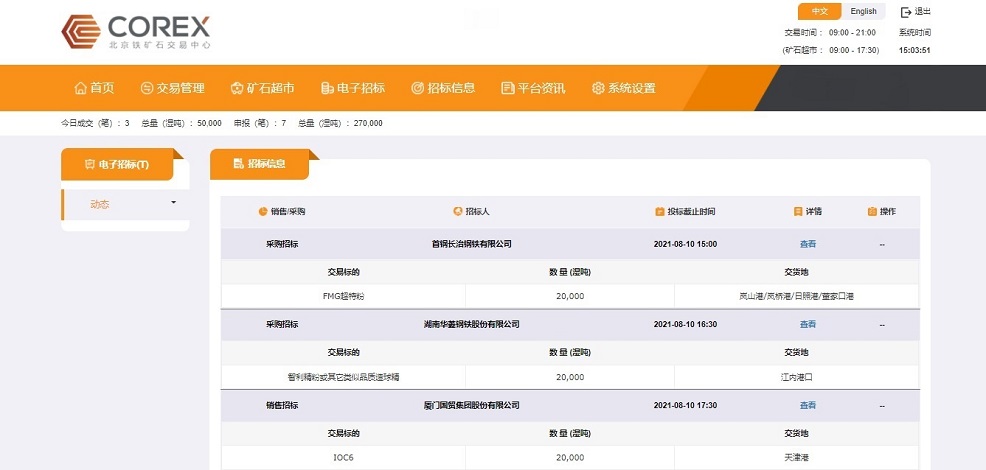Switch language to 中文

[819, 12]
